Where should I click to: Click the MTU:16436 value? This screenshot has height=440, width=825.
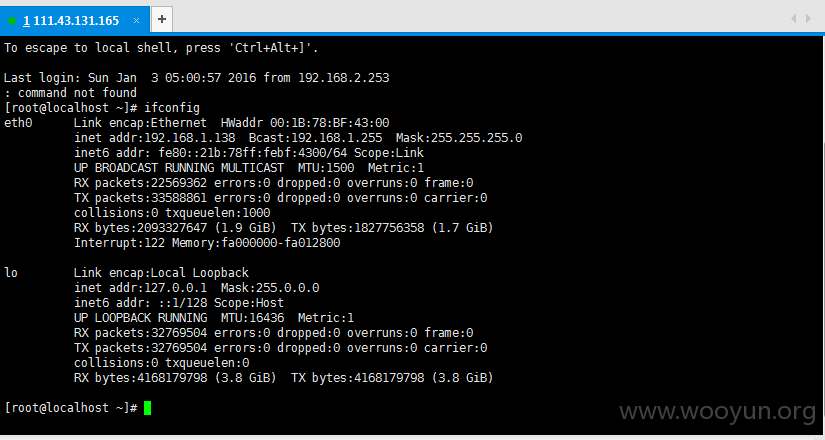pyautogui.click(x=253, y=318)
